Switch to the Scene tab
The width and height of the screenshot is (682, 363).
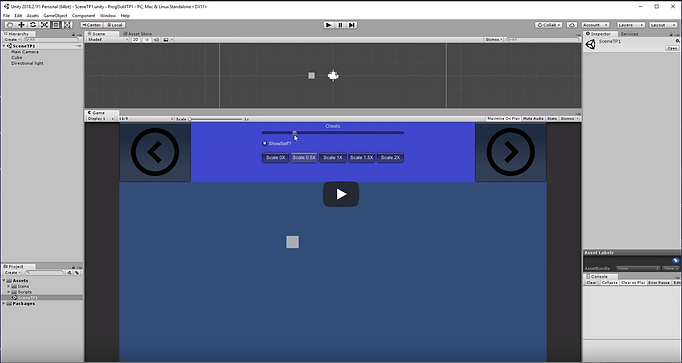99,33
